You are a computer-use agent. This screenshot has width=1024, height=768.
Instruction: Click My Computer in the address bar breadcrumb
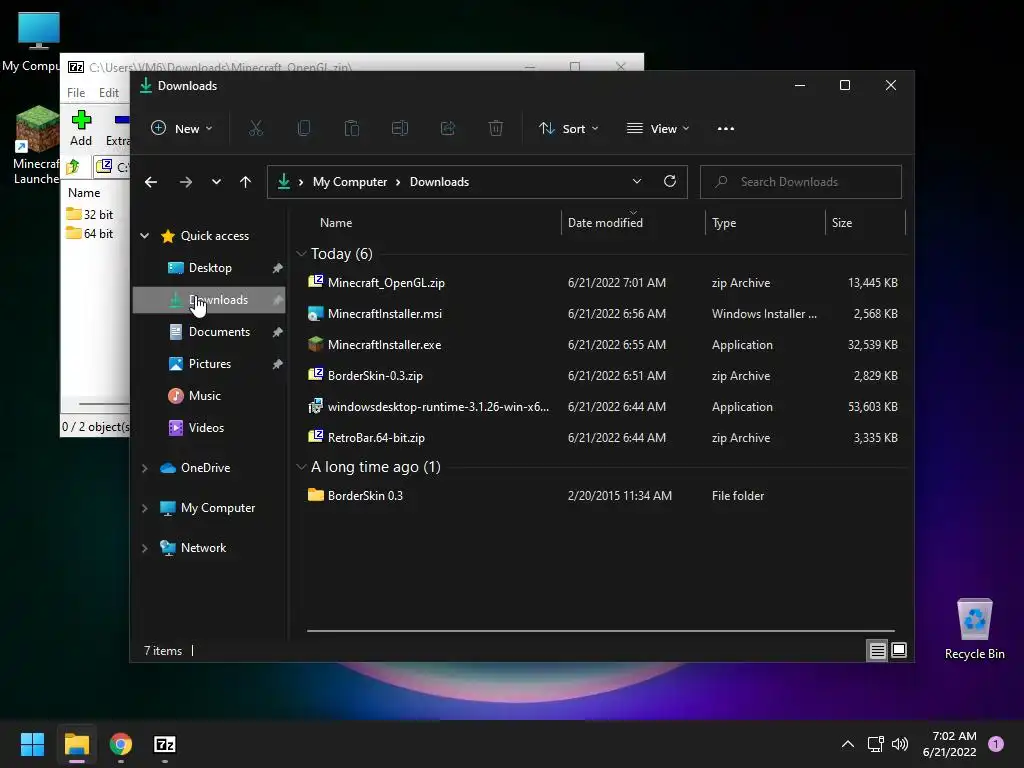349,182
